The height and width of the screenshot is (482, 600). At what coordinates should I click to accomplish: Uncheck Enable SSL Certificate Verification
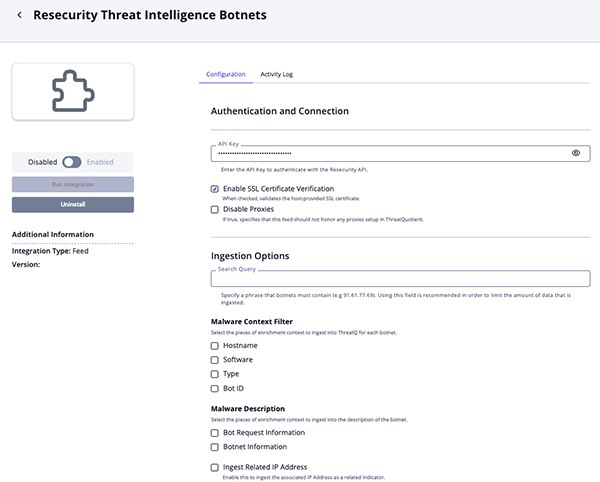215,189
